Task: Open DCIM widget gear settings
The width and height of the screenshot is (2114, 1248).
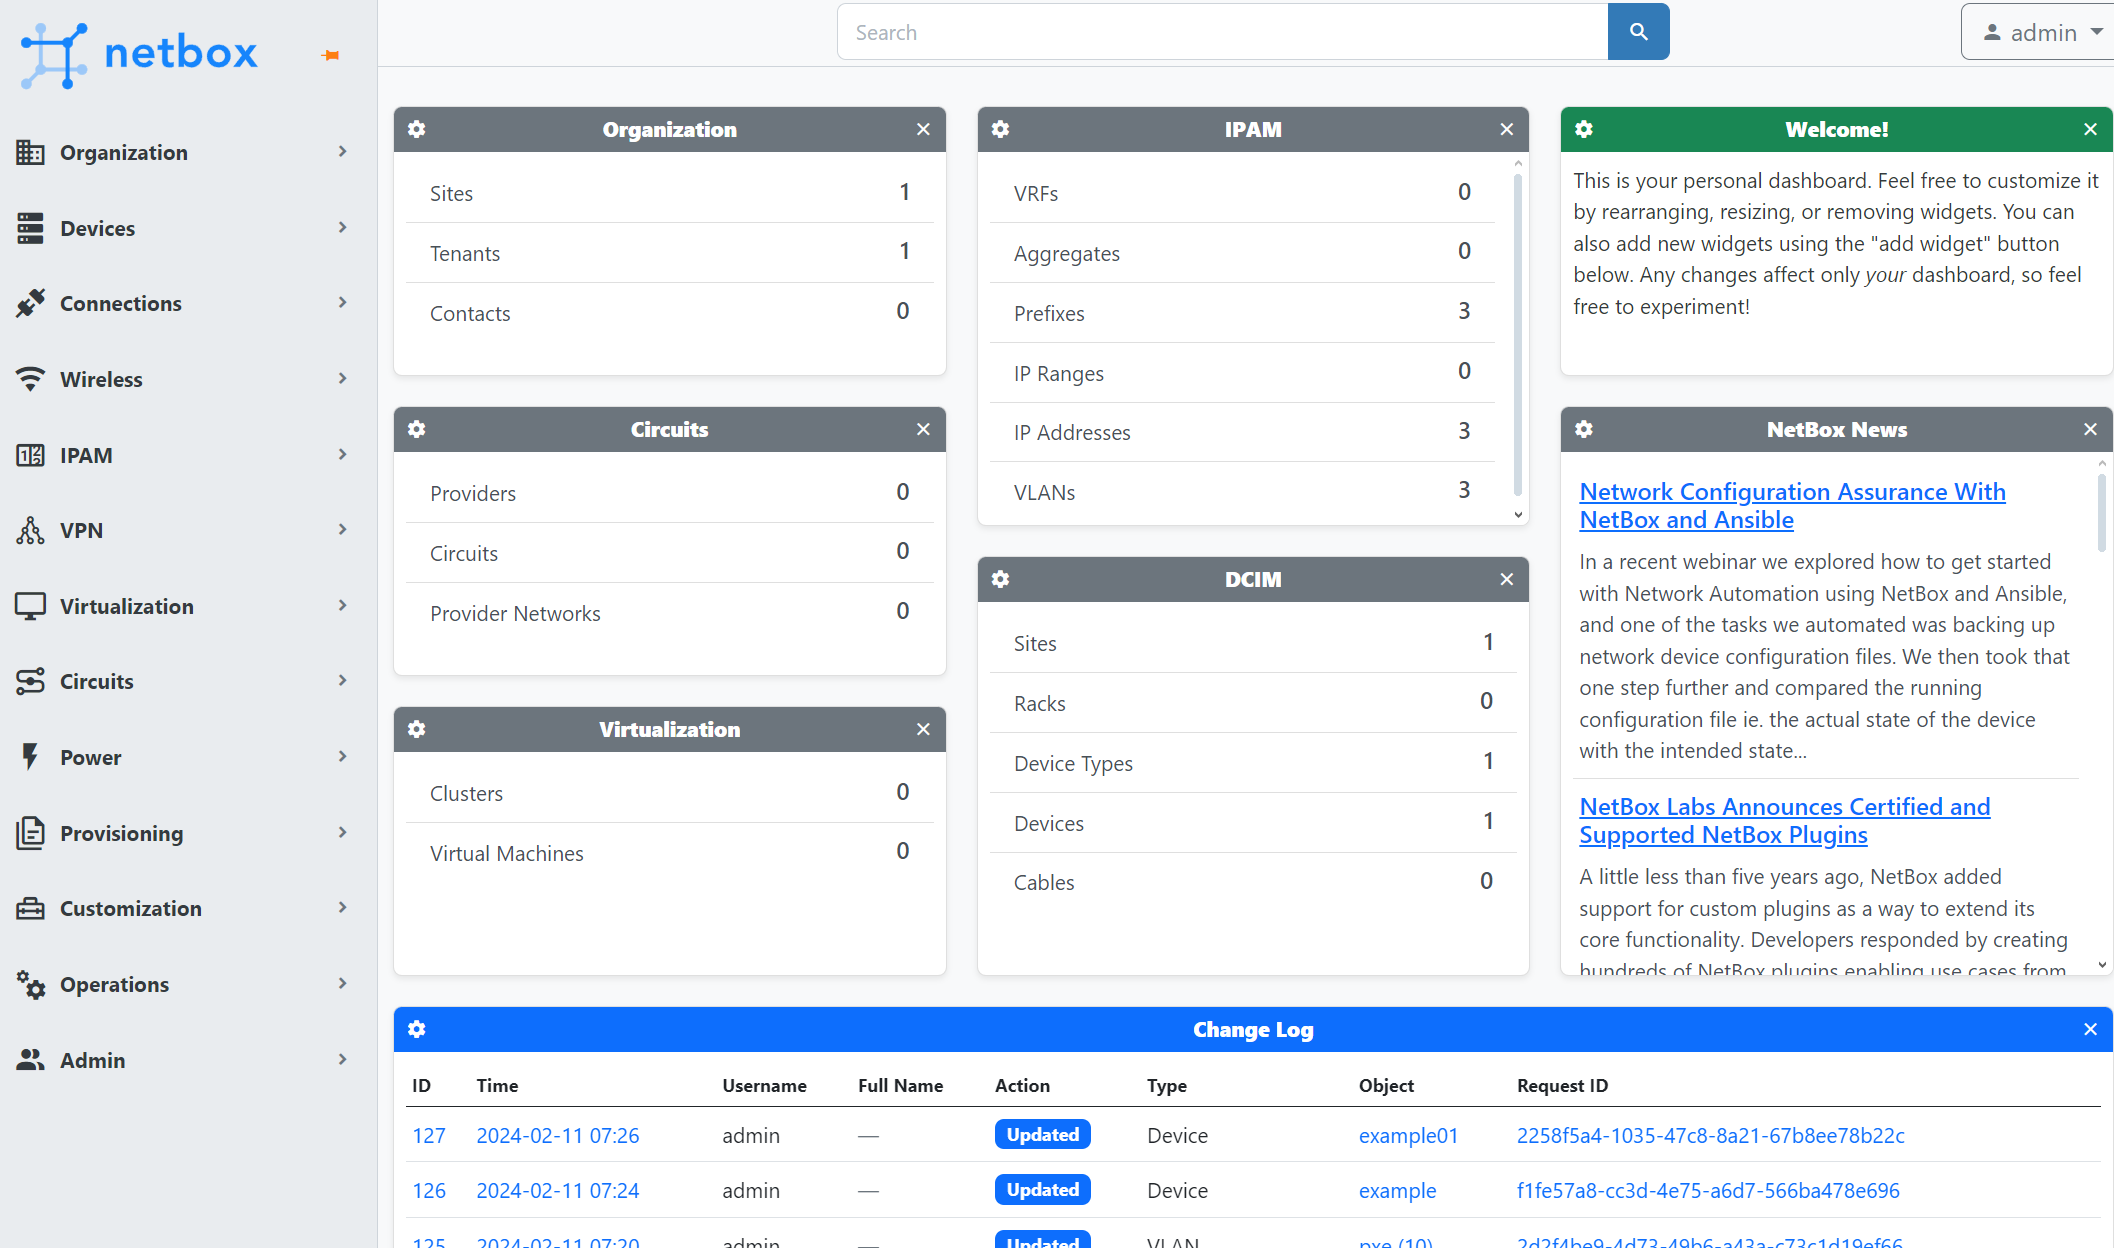Action: tap(1000, 579)
